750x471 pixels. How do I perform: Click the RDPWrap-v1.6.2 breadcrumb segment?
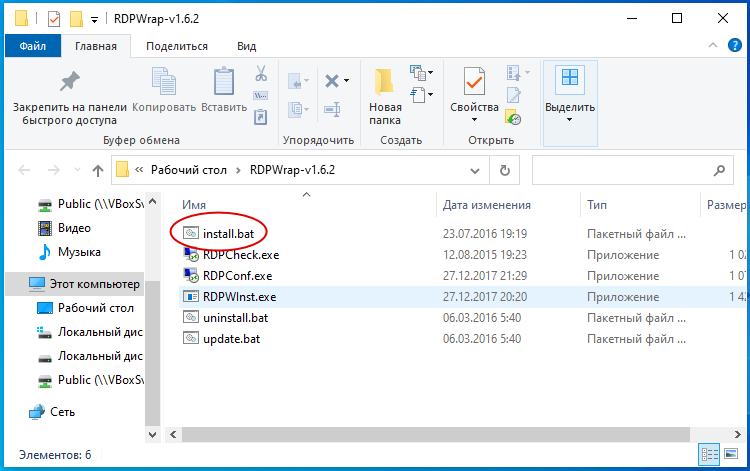click(x=292, y=170)
